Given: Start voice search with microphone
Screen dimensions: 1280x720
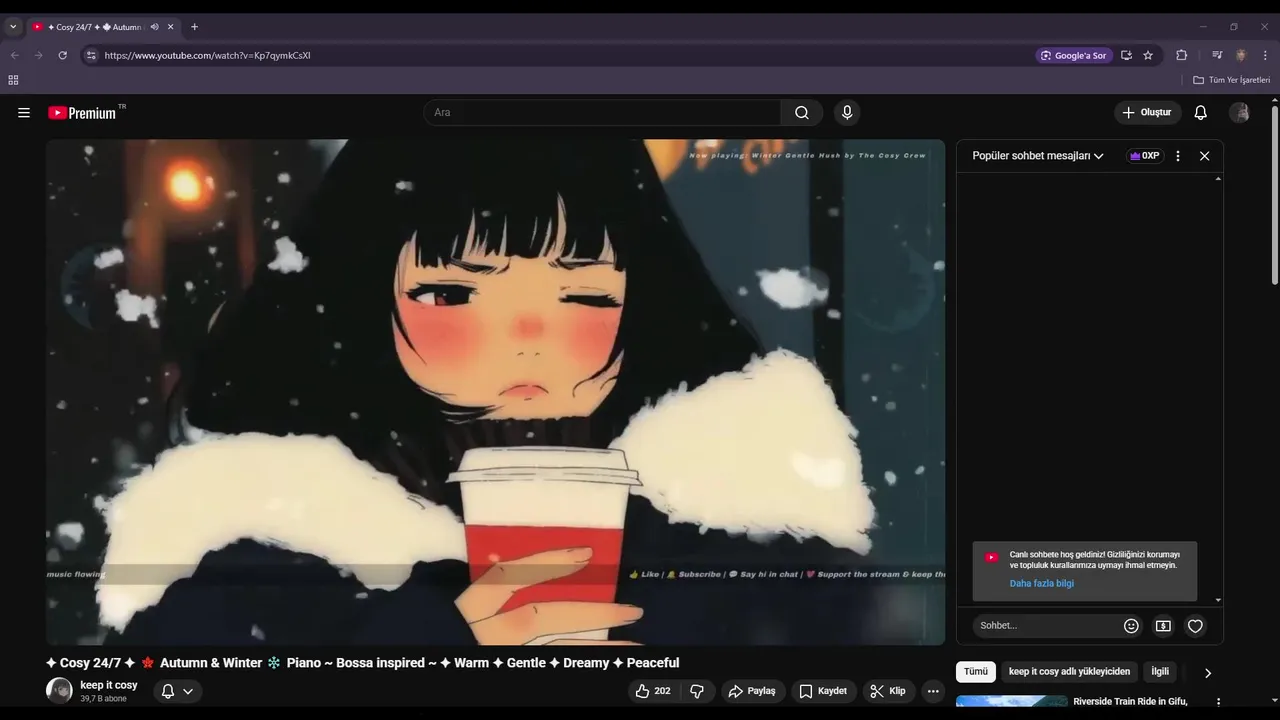Looking at the screenshot, I should point(847,113).
